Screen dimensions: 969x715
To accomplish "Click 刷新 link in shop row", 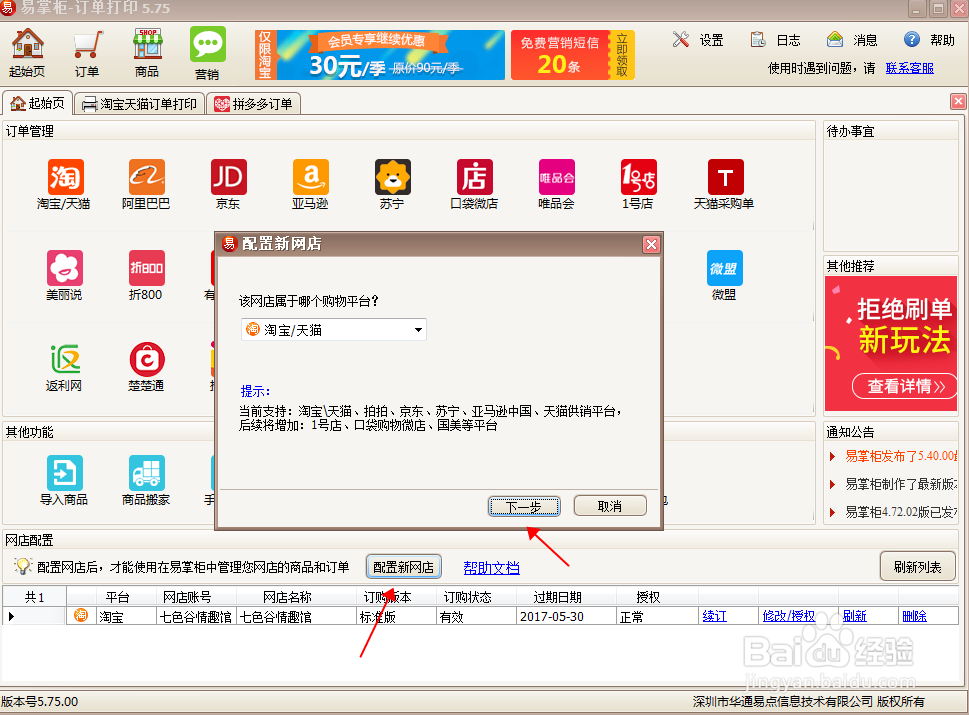I will point(855,616).
